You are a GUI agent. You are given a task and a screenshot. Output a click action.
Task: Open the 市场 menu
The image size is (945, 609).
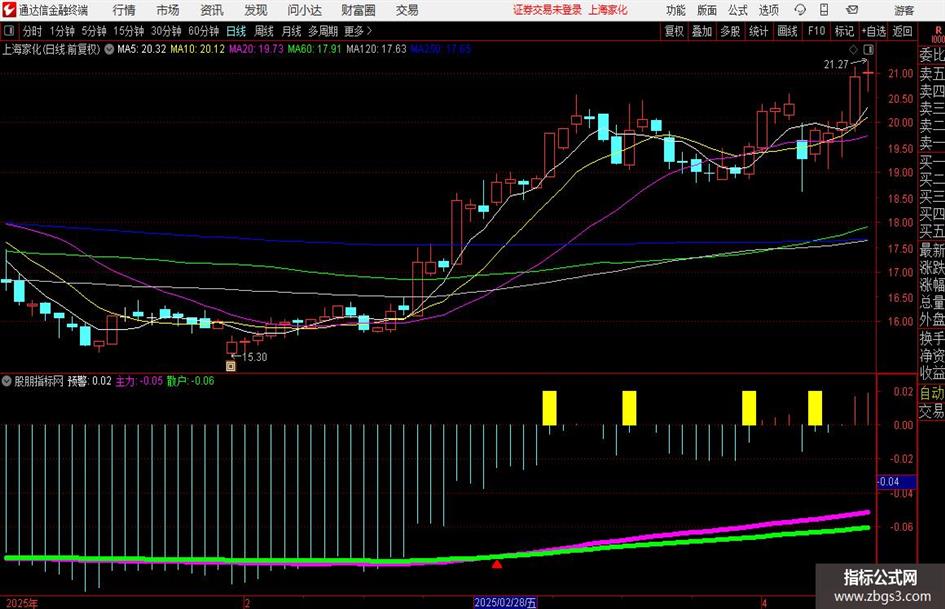click(168, 10)
